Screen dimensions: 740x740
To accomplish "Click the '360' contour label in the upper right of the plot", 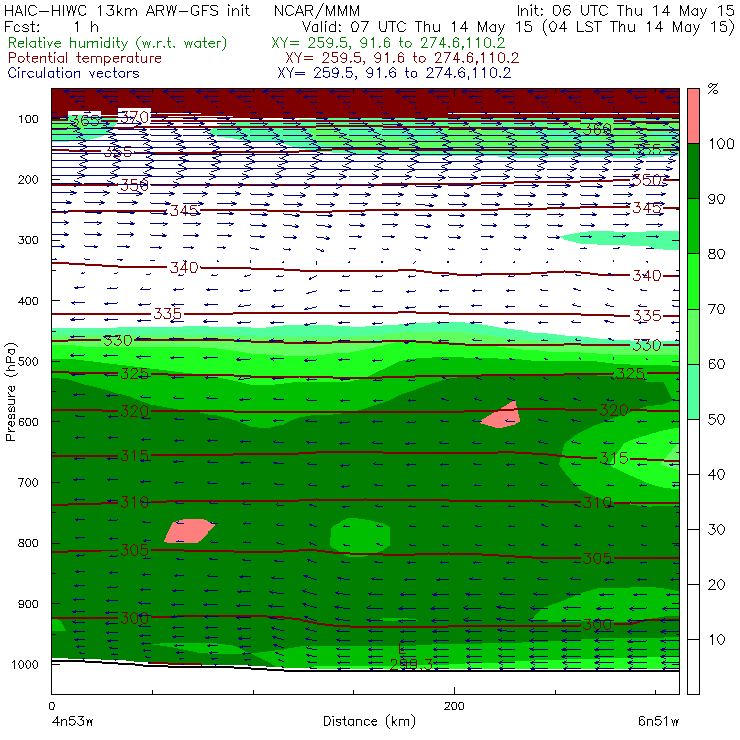I will (597, 128).
